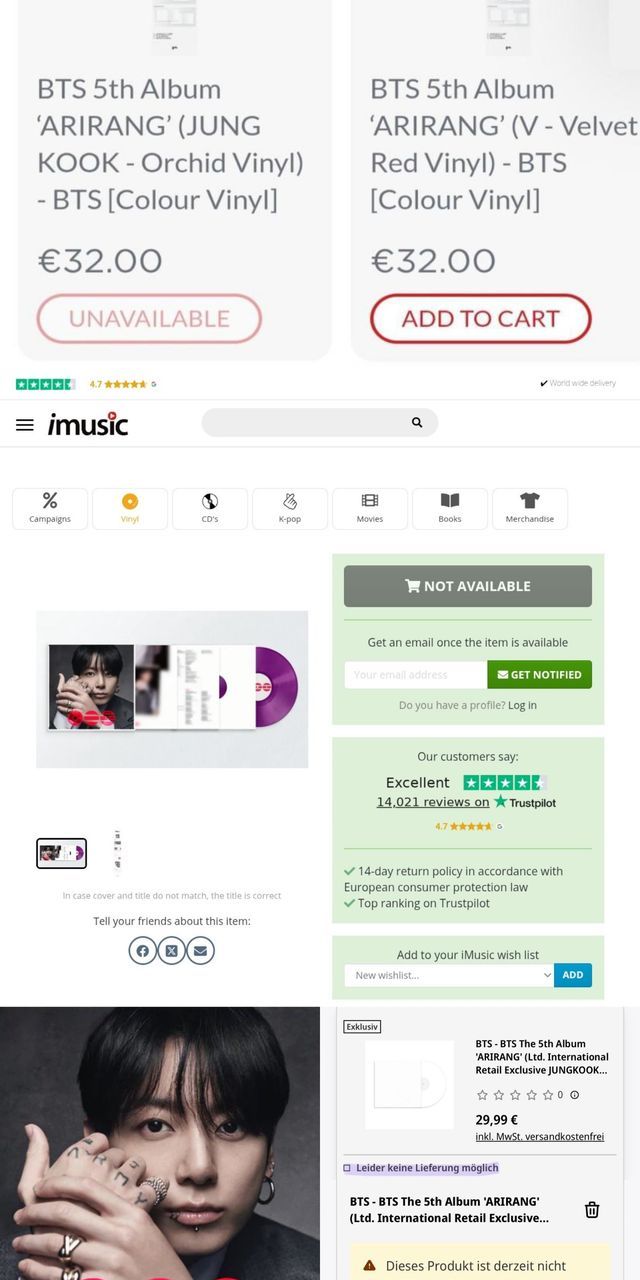Delete the ARIRANG item with trash icon
The image size is (640, 1280).
coord(592,1210)
